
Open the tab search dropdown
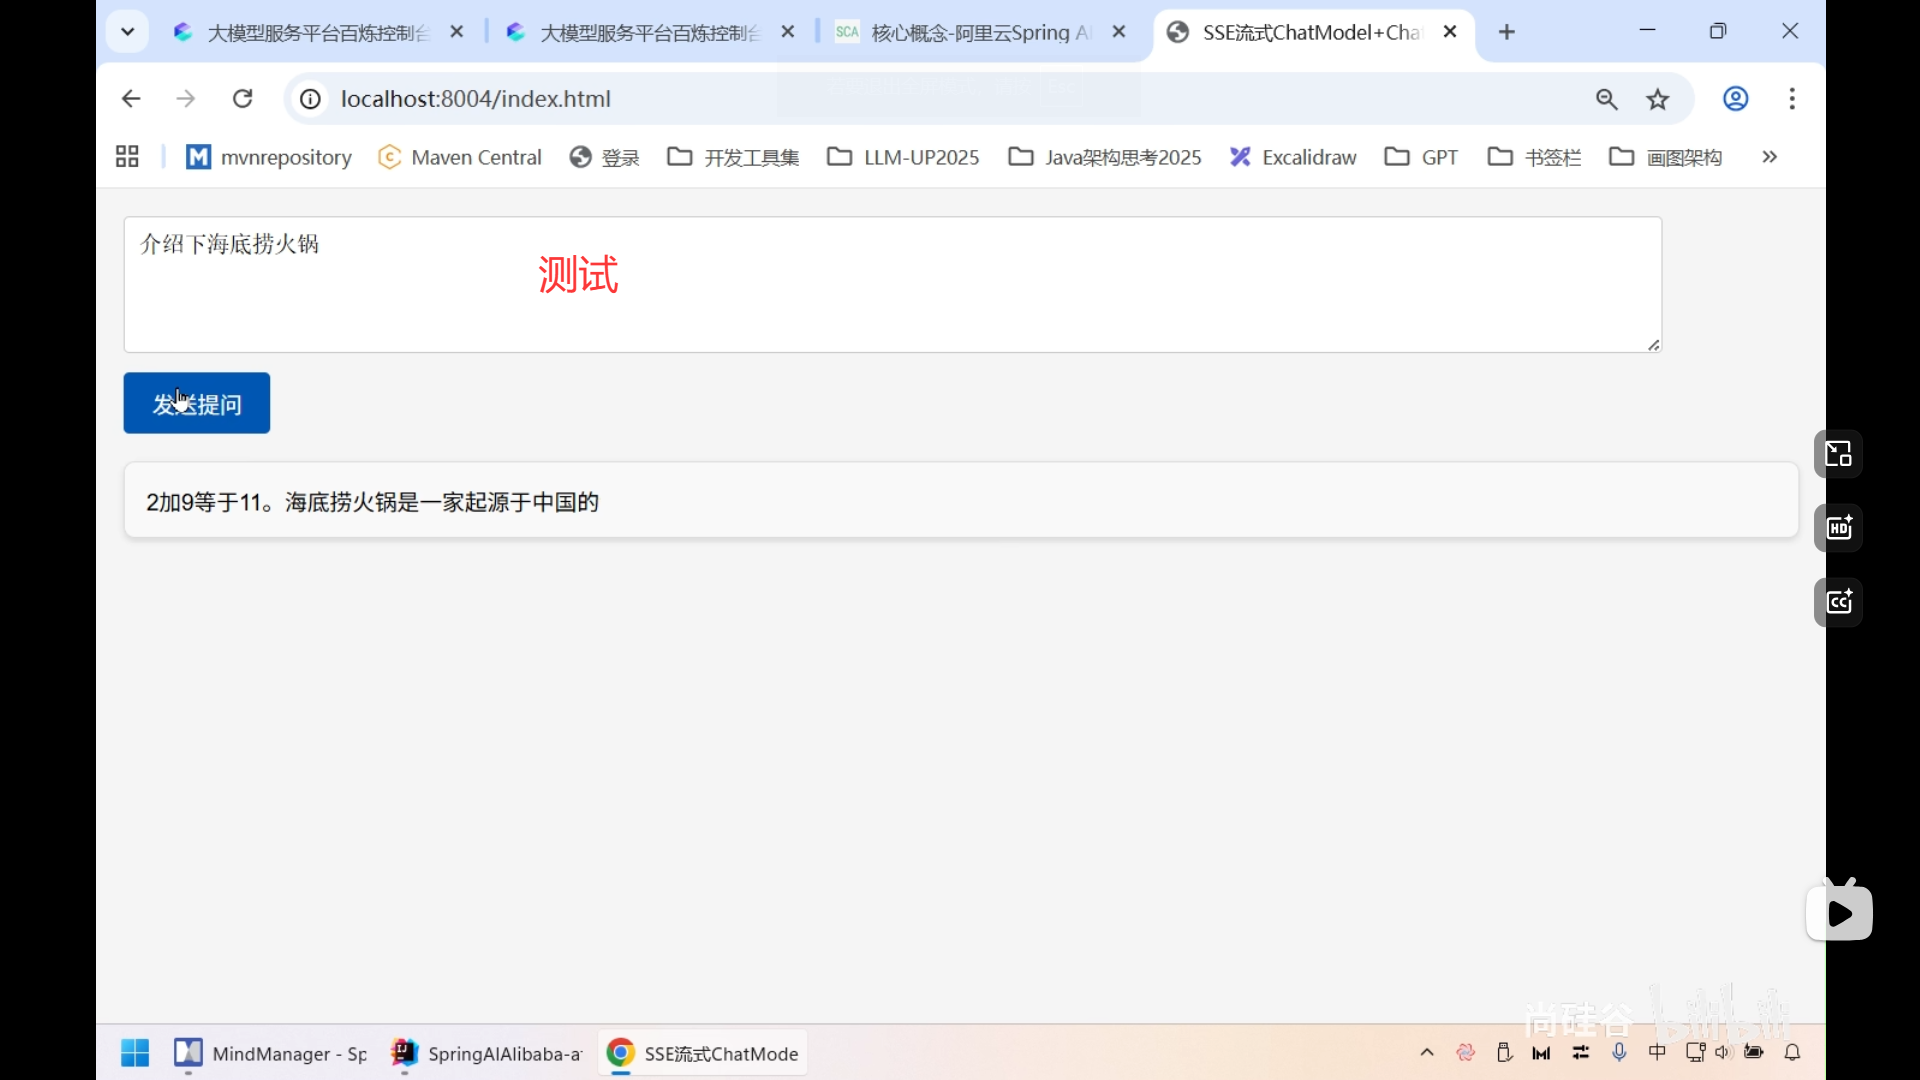pos(127,31)
